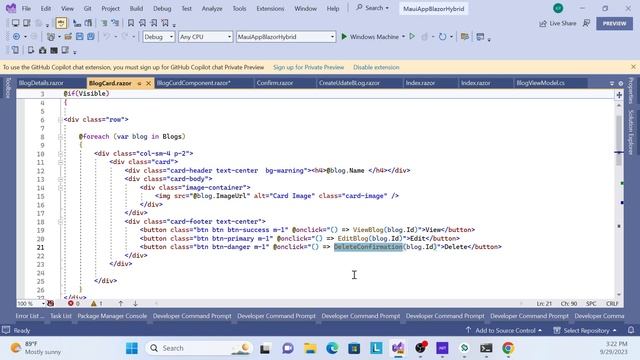Image resolution: width=640 pixels, height=360 pixels.
Task: Open the File menu
Action: pyautogui.click(x=27, y=8)
